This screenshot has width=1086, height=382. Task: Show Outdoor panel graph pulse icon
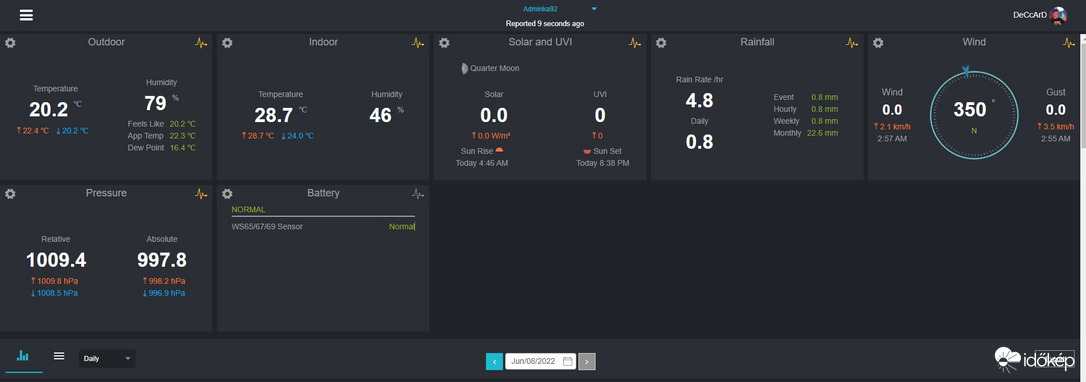pyautogui.click(x=201, y=43)
